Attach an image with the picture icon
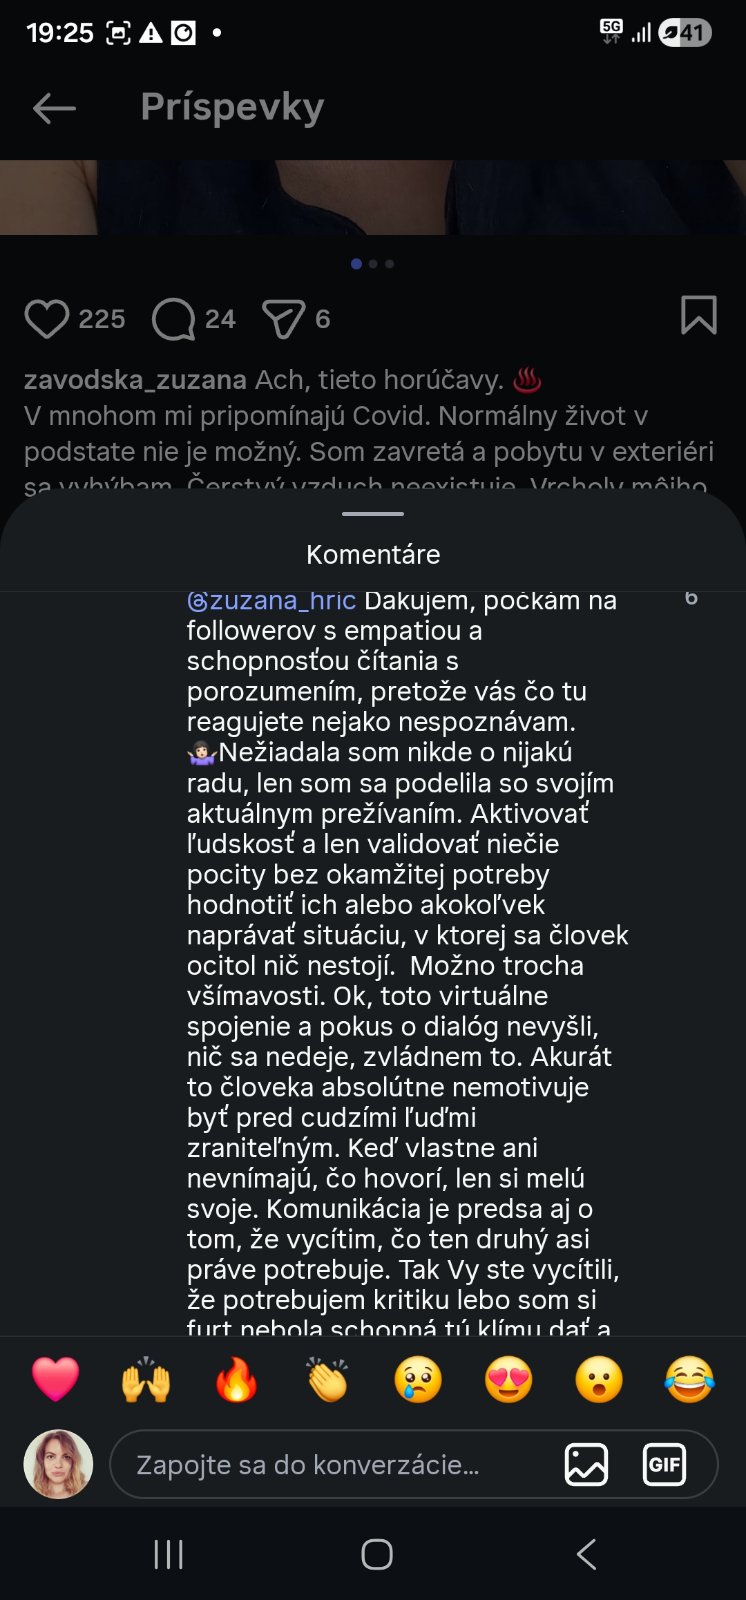Viewport: 746px width, 1600px height. point(586,1465)
